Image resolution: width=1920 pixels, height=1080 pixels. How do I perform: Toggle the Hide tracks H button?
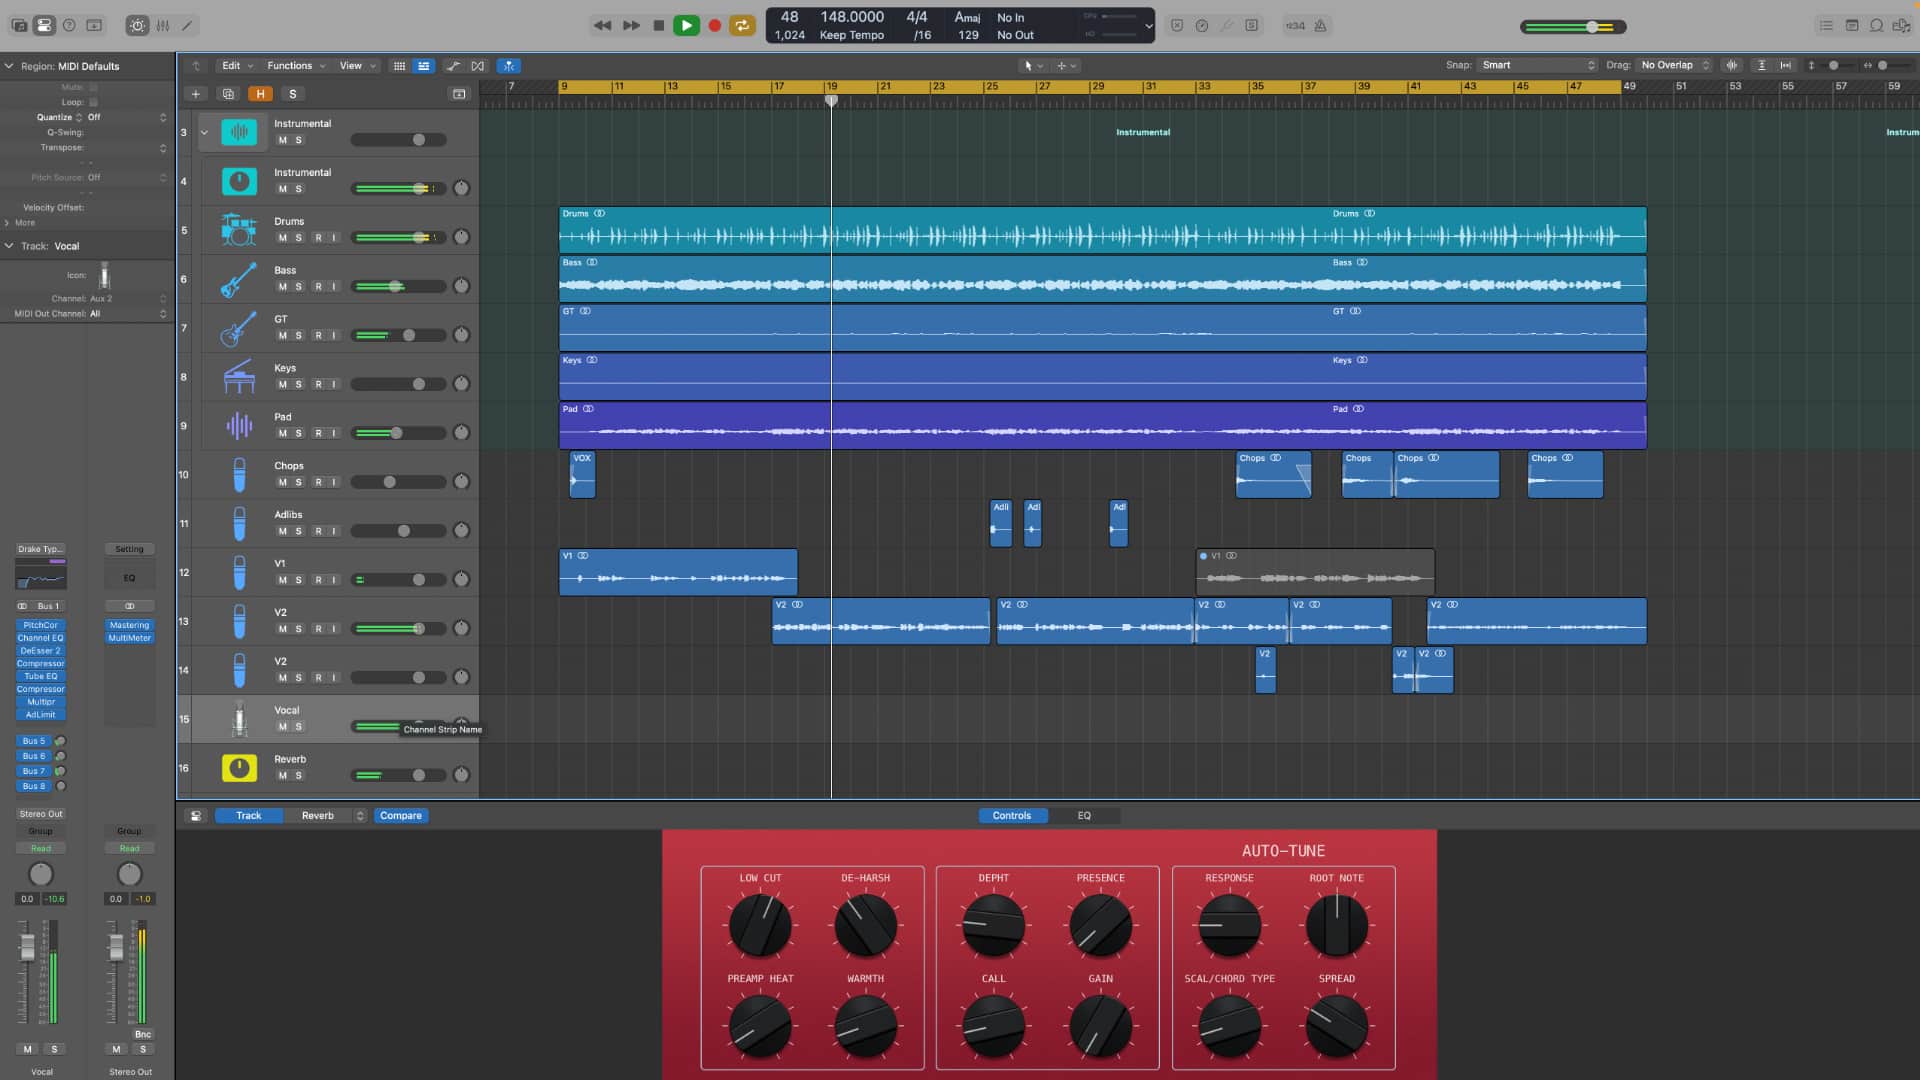(260, 94)
